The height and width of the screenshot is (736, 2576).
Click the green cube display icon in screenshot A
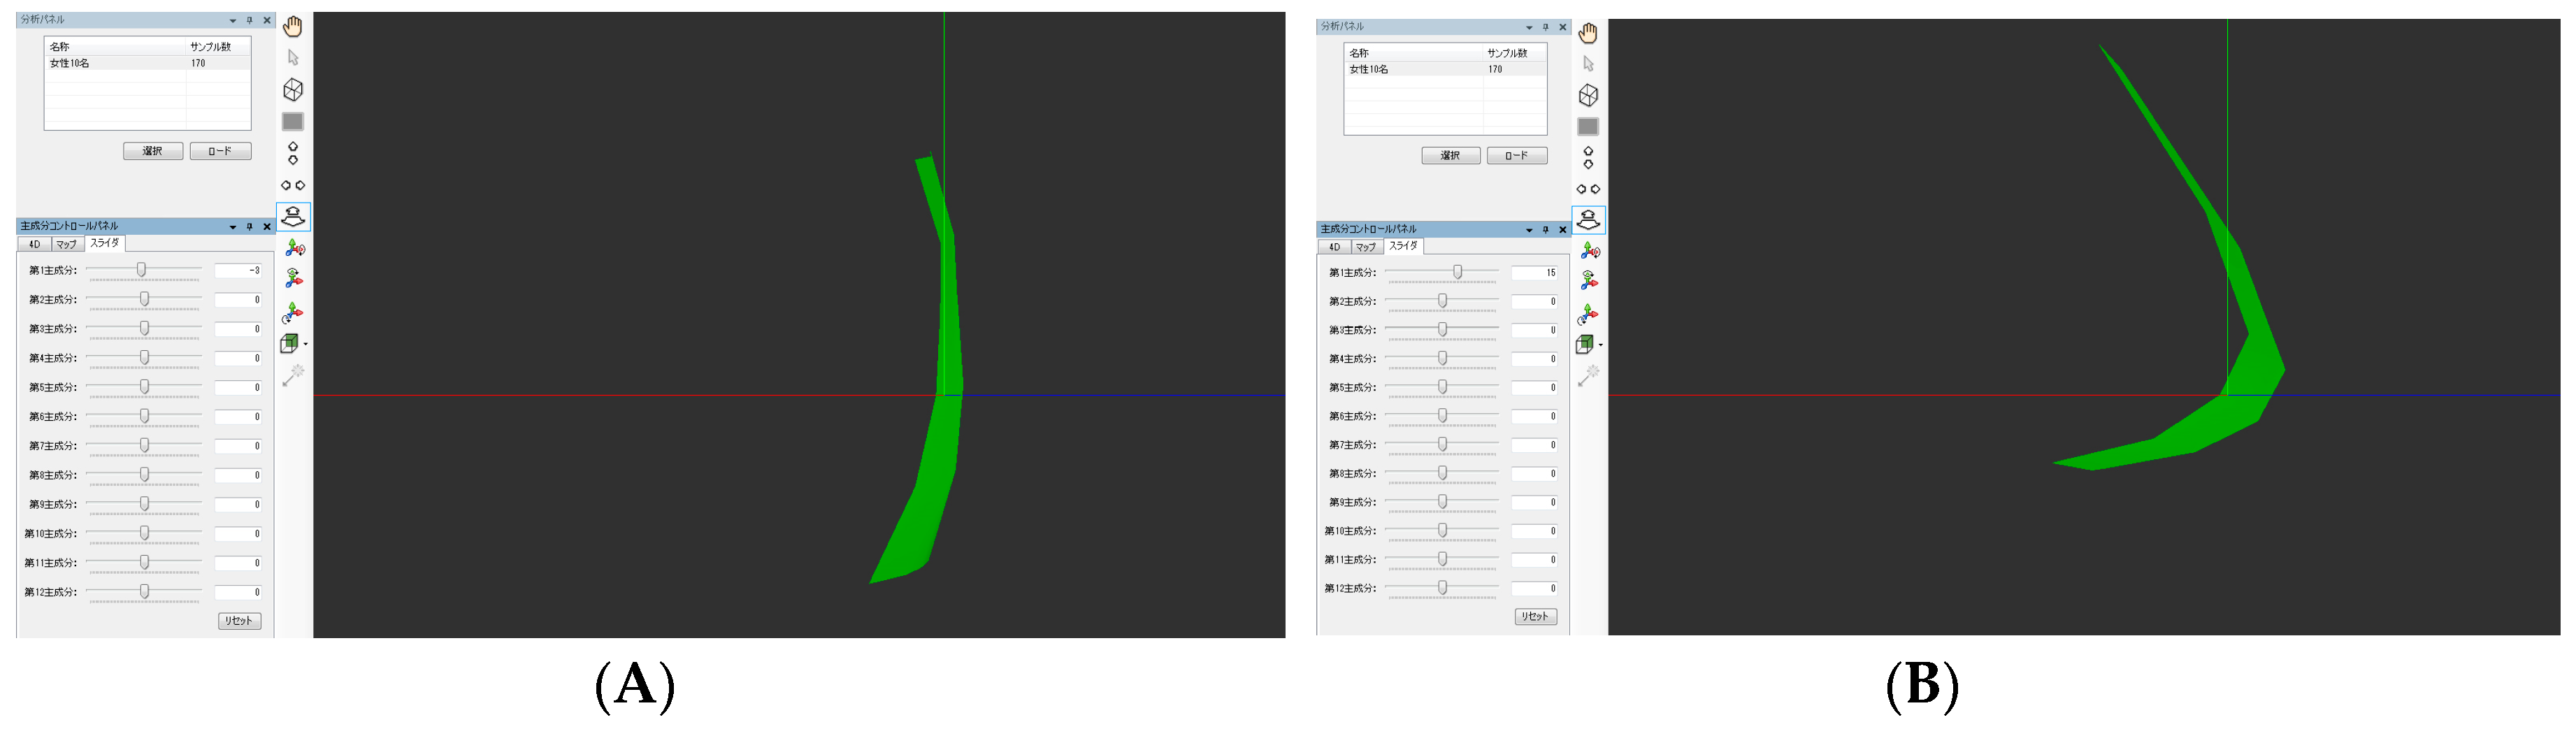coord(289,343)
